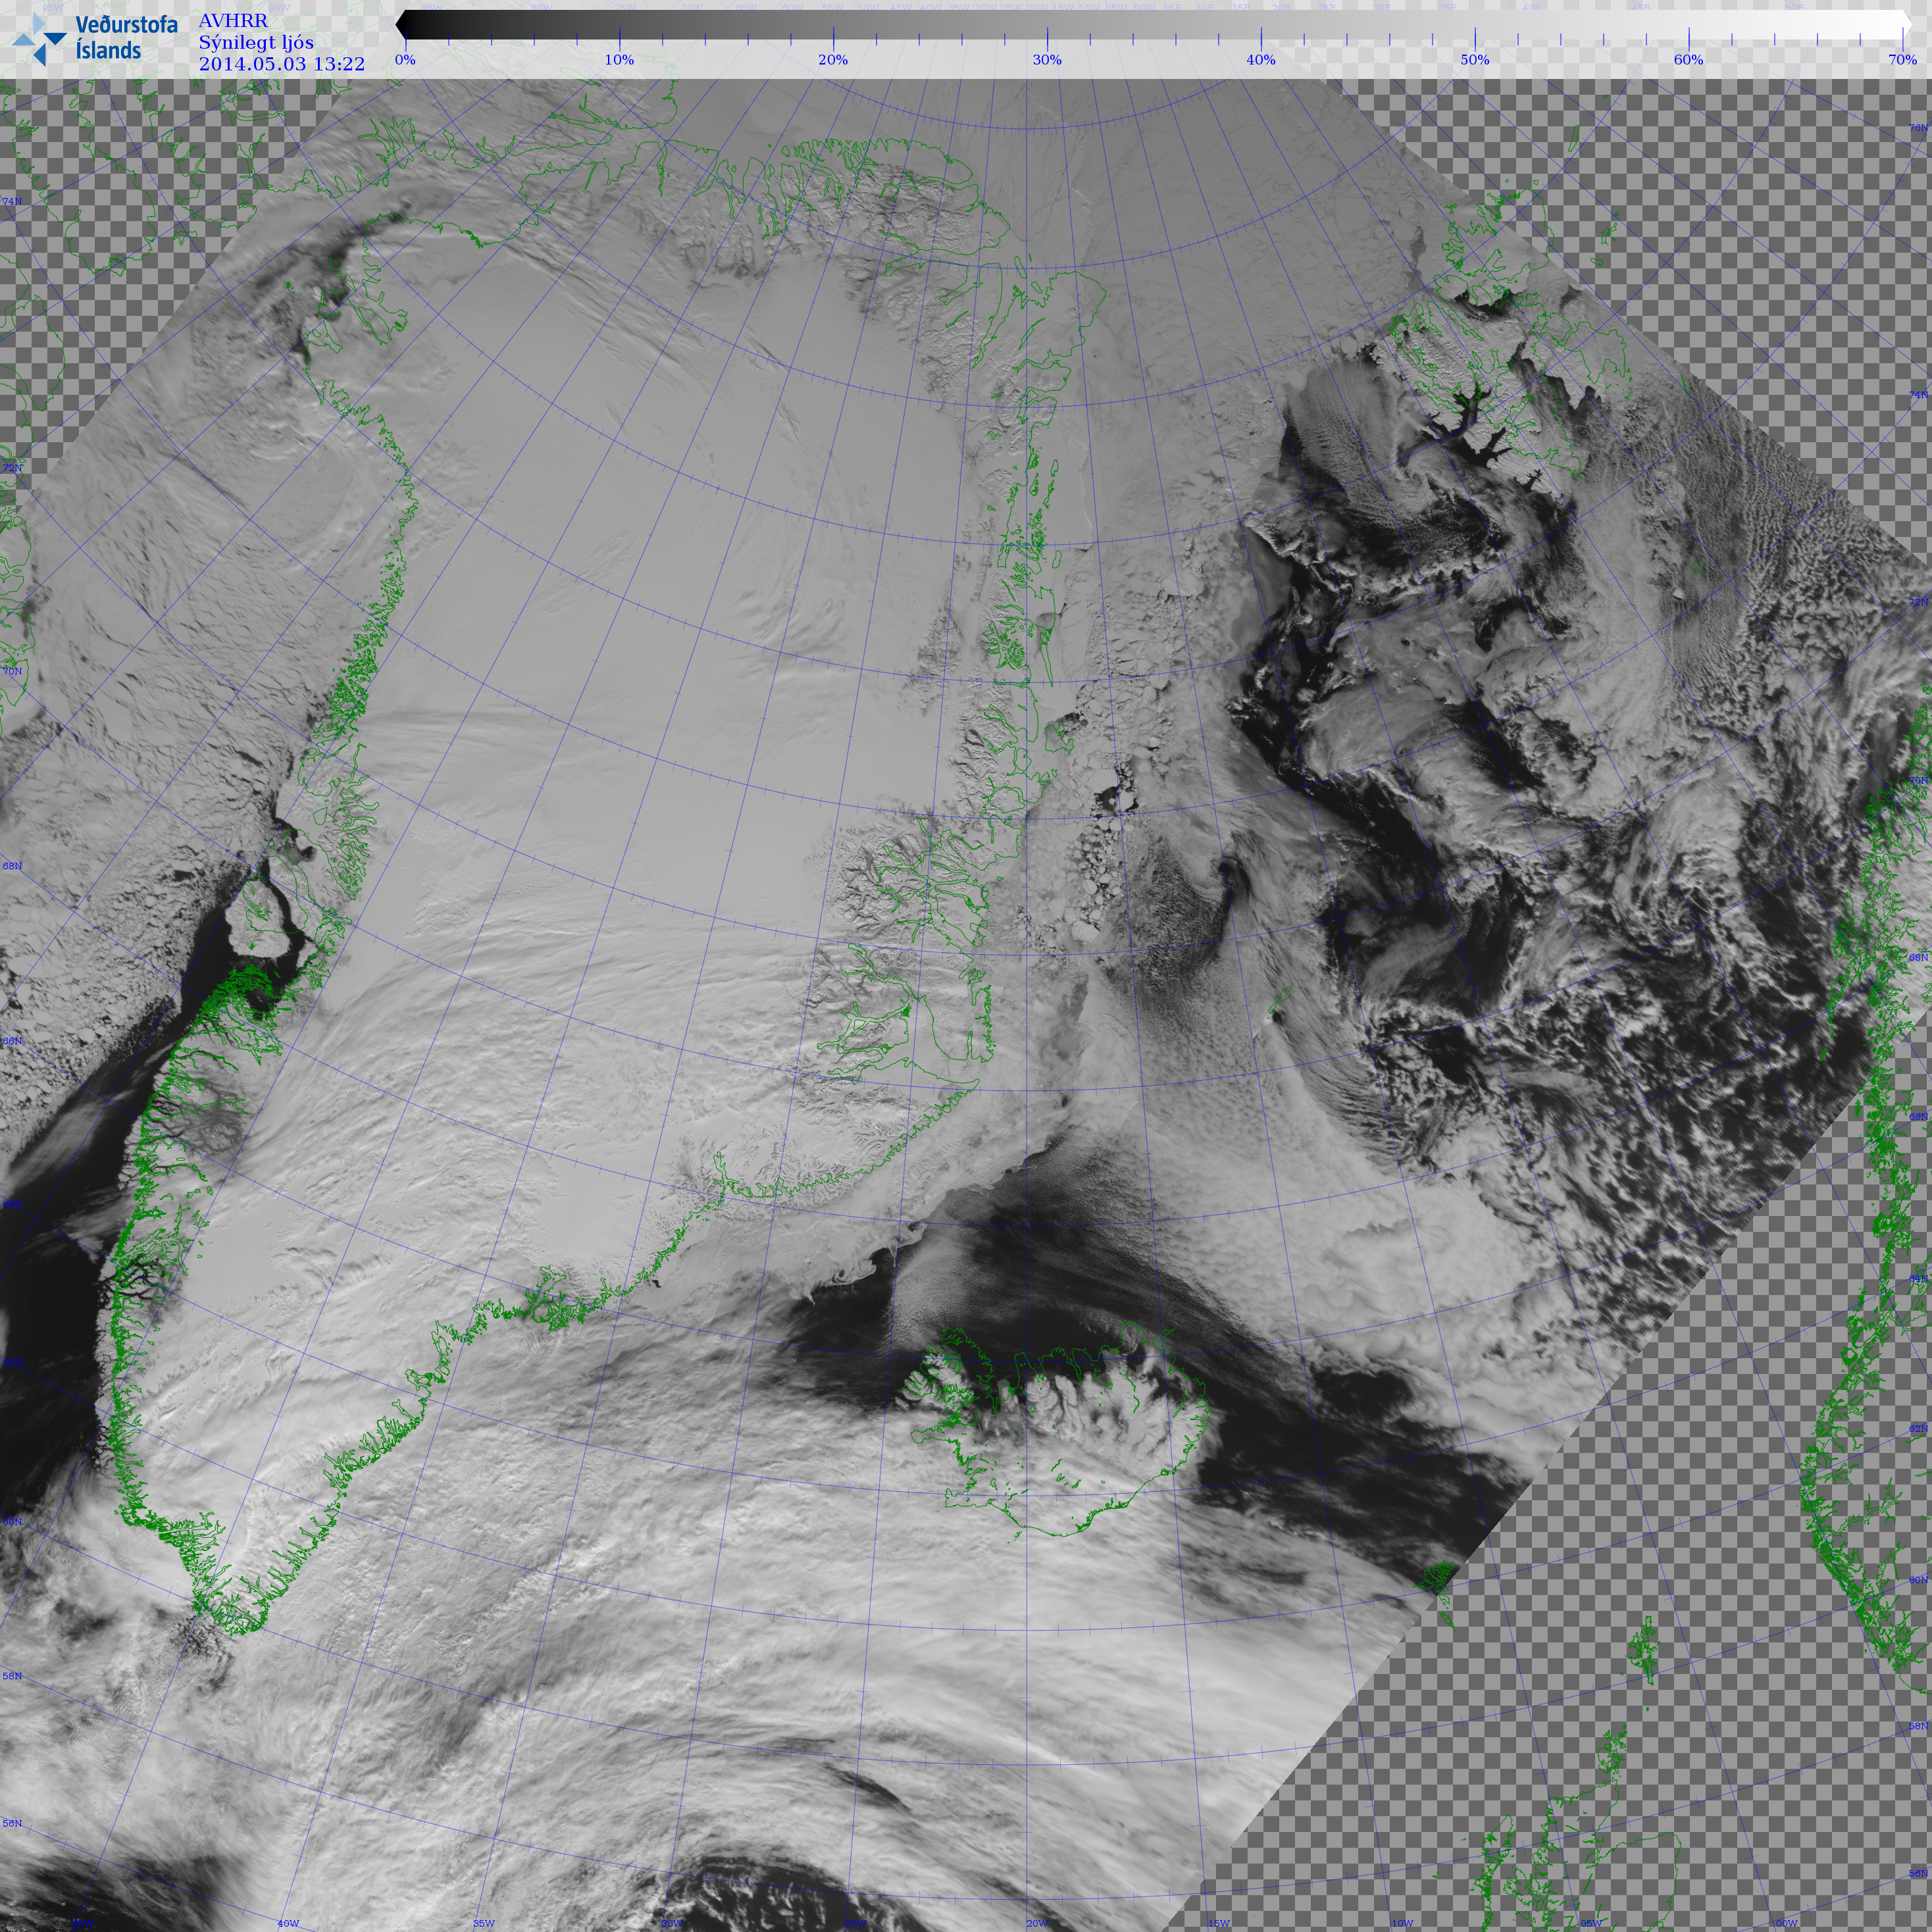Viewport: 1932px width, 1932px height.
Task: Click the Sýnilegt ljós channel label
Action: (256, 43)
